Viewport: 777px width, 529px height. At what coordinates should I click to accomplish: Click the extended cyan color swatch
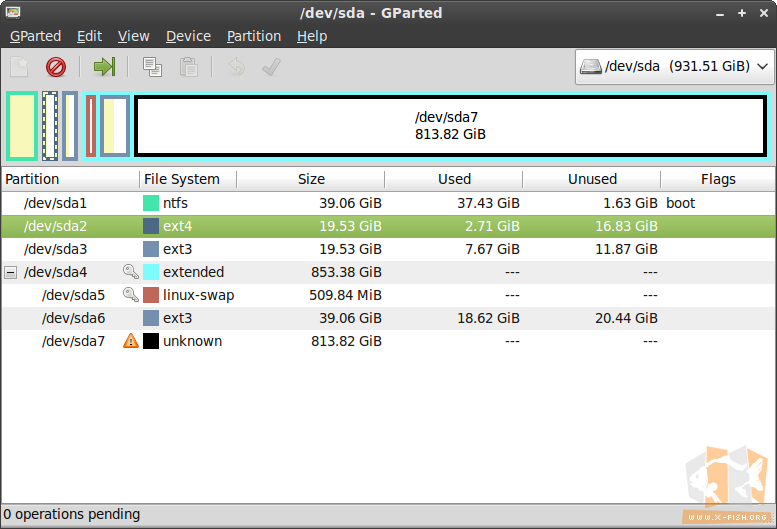[151, 272]
